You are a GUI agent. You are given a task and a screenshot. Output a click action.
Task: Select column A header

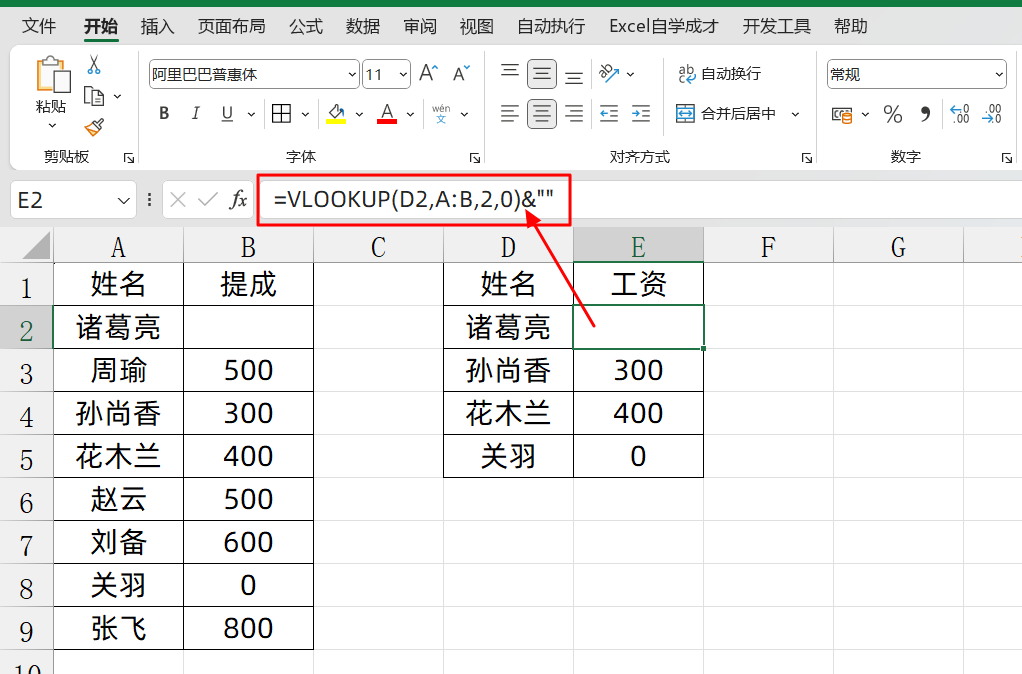pyautogui.click(x=118, y=246)
